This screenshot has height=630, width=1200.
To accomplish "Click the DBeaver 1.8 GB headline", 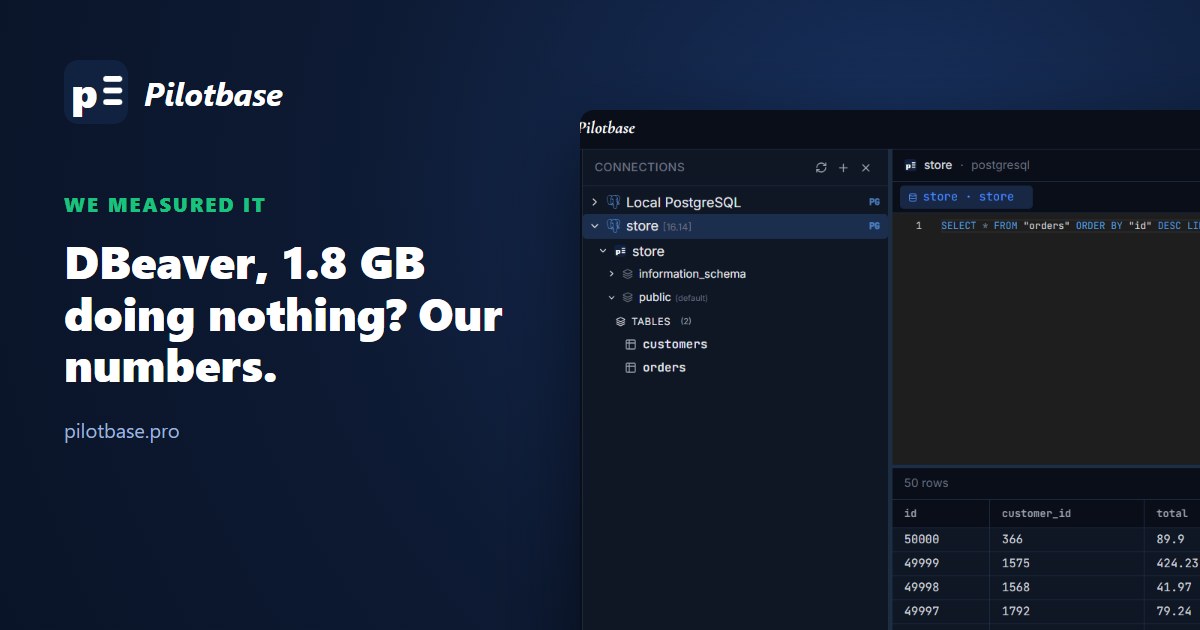I will point(283,317).
